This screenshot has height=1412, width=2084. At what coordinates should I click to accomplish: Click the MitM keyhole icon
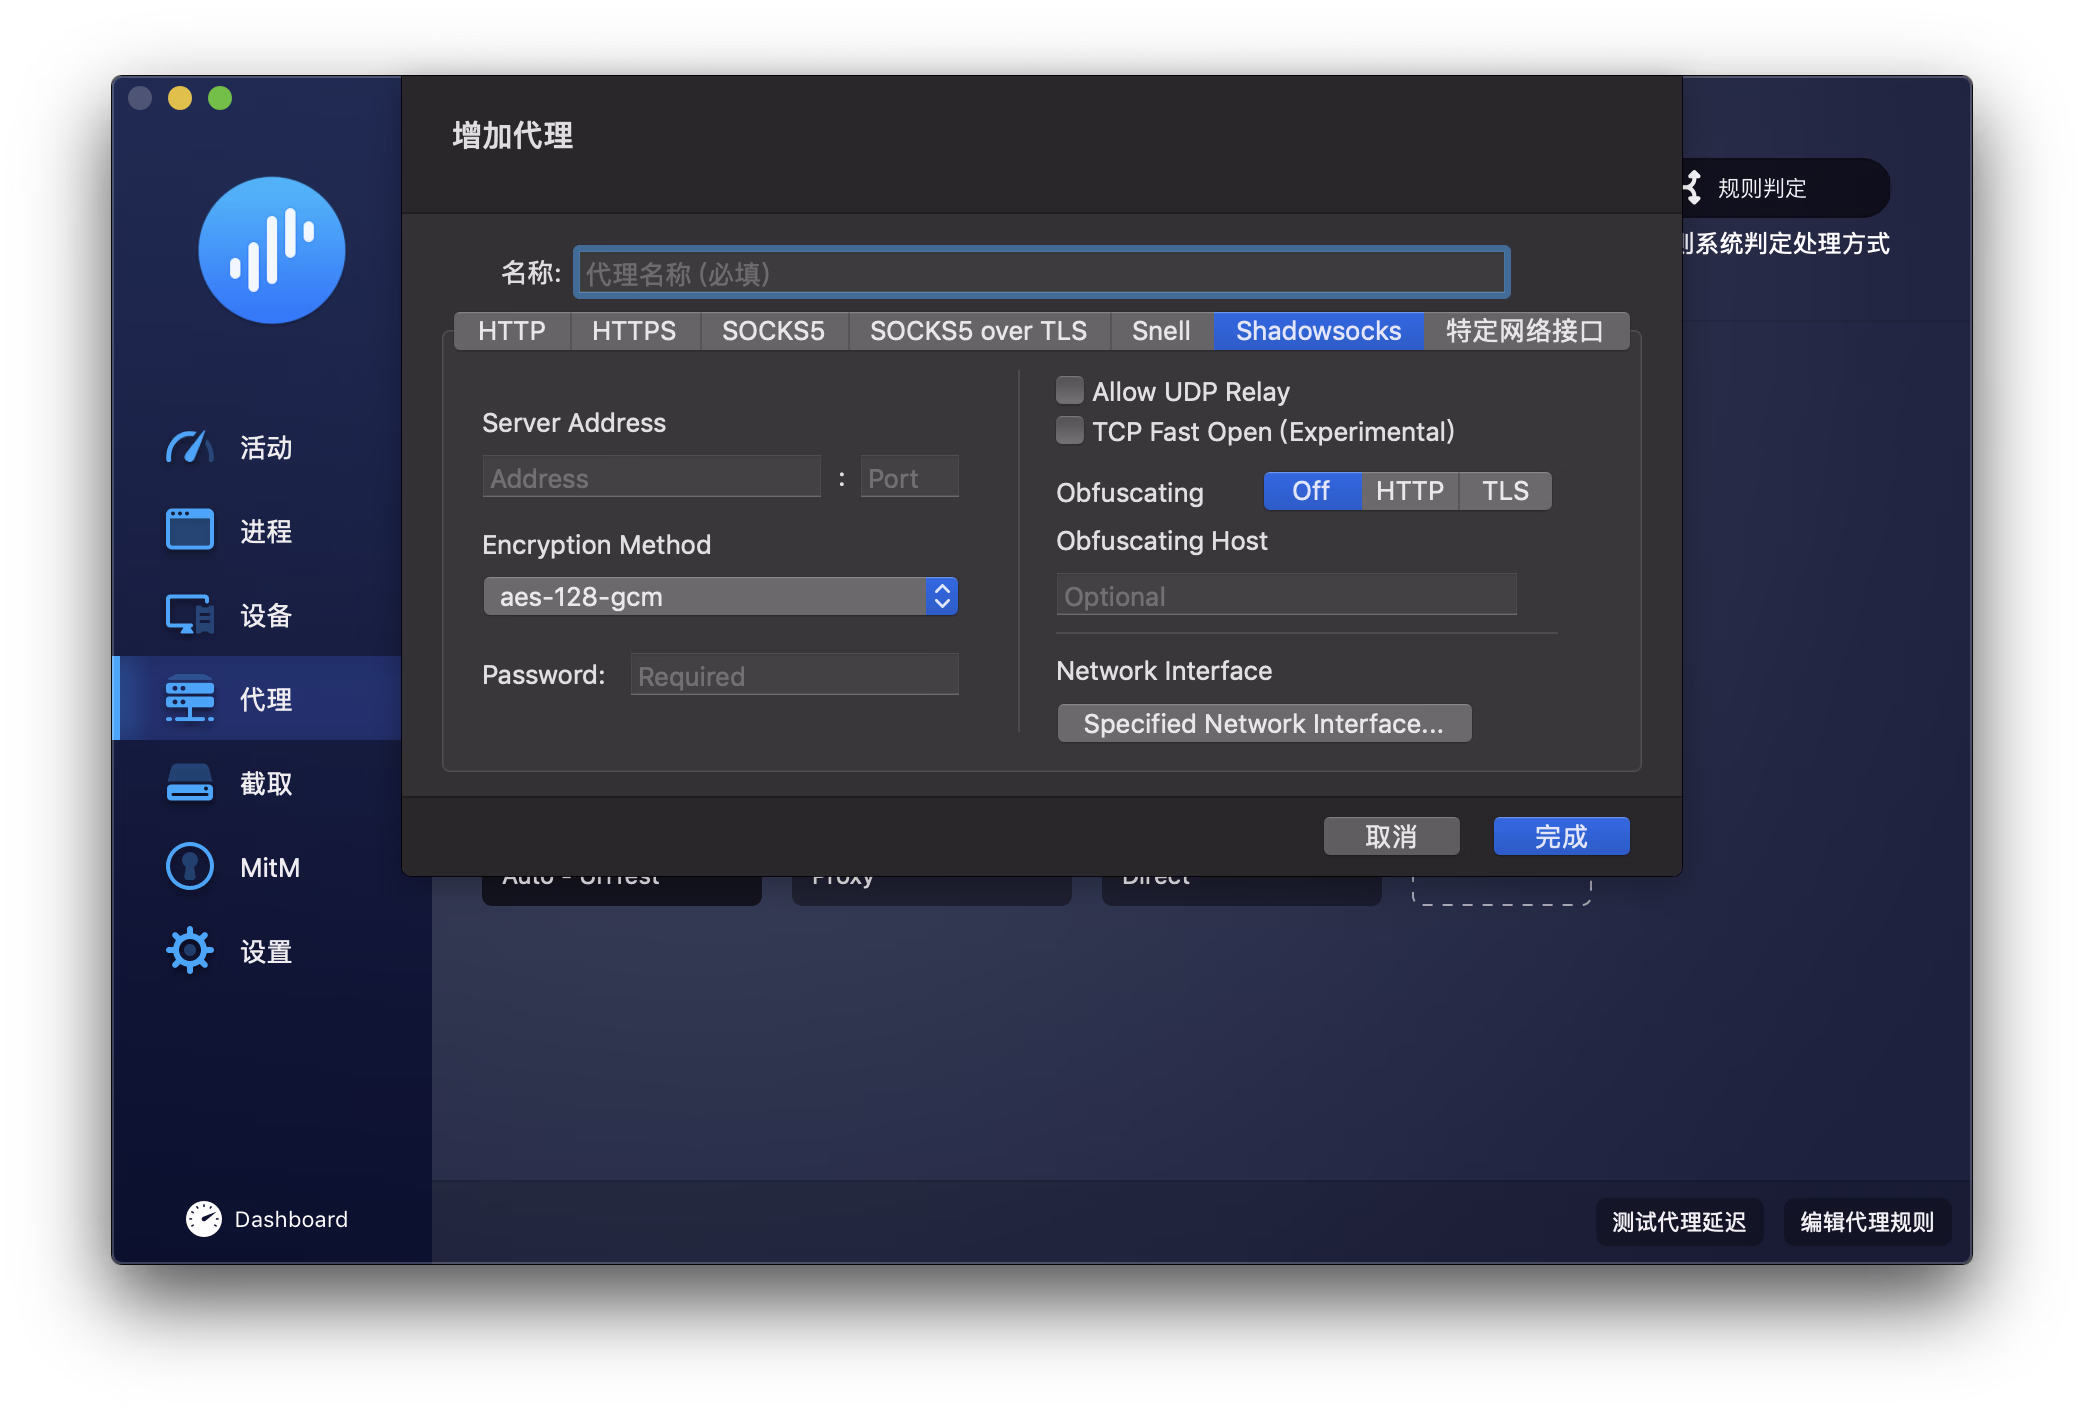[189, 866]
